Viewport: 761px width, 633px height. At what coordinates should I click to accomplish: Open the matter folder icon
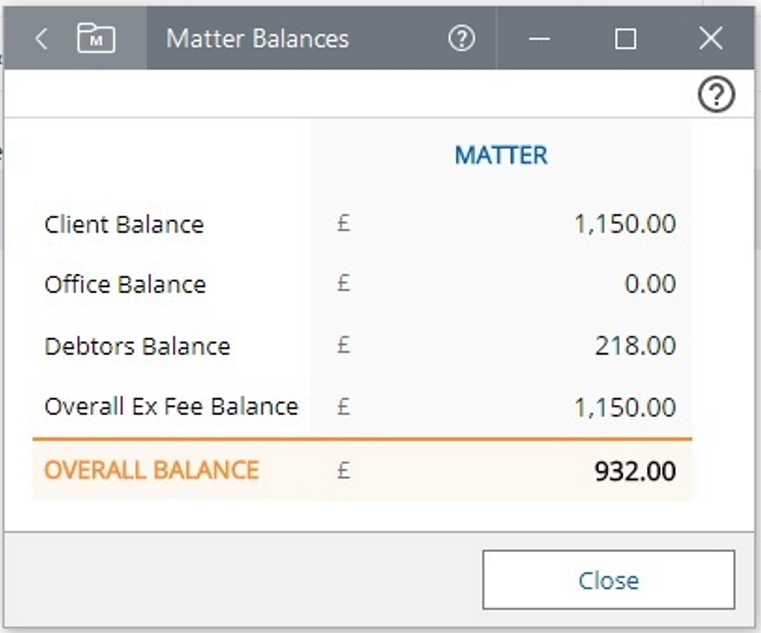point(96,39)
